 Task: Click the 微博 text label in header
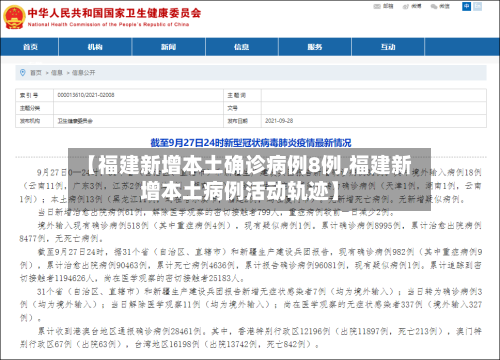pyautogui.click(x=416, y=6)
